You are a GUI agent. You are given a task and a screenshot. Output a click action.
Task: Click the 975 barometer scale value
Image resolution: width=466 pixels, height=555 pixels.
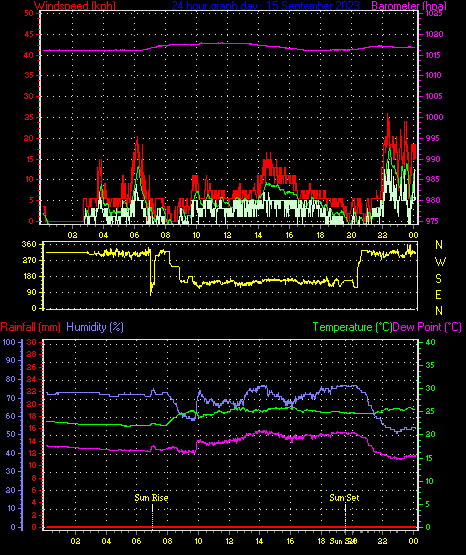point(432,221)
